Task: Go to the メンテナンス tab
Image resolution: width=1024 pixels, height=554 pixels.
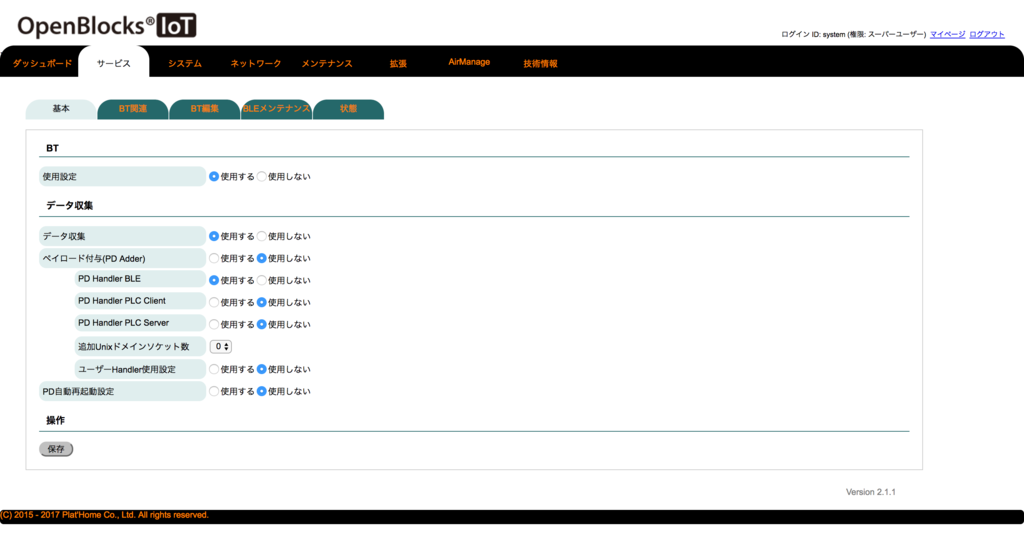Action: (x=327, y=63)
